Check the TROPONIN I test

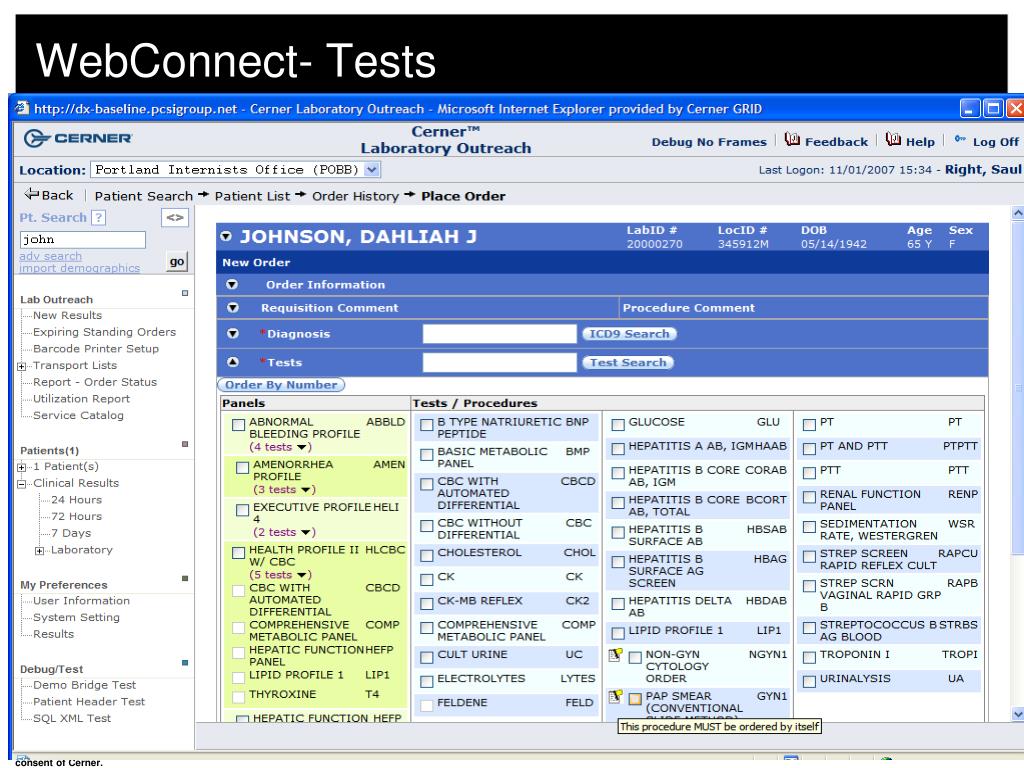809,658
